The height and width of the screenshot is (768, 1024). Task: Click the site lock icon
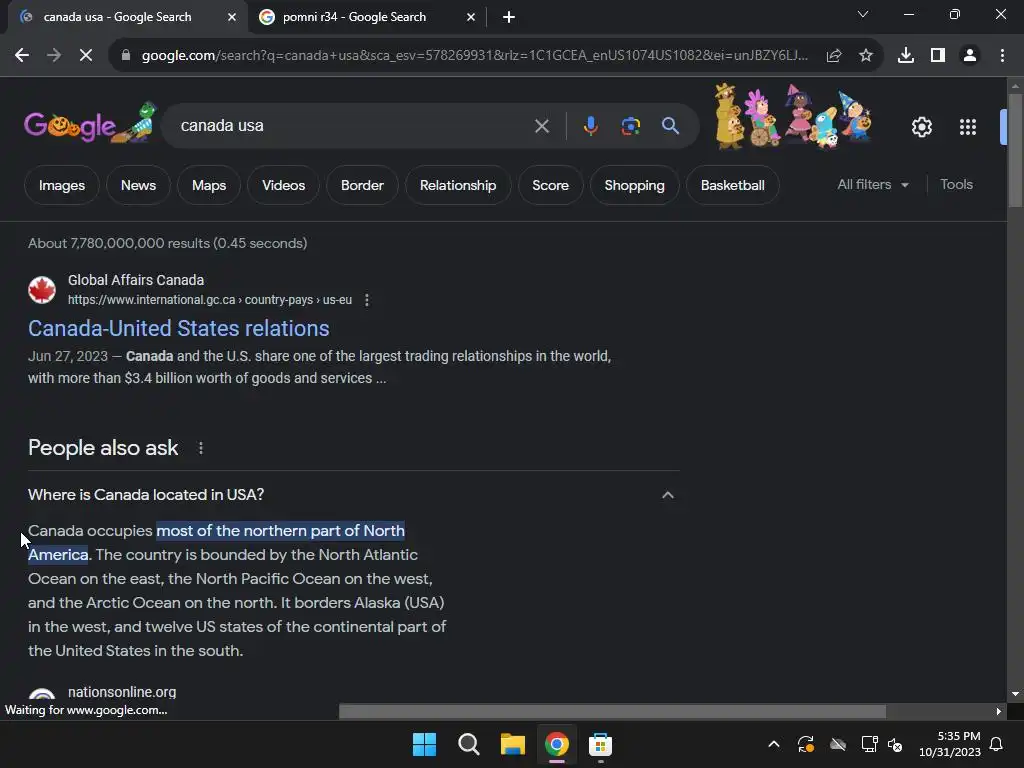[125, 56]
